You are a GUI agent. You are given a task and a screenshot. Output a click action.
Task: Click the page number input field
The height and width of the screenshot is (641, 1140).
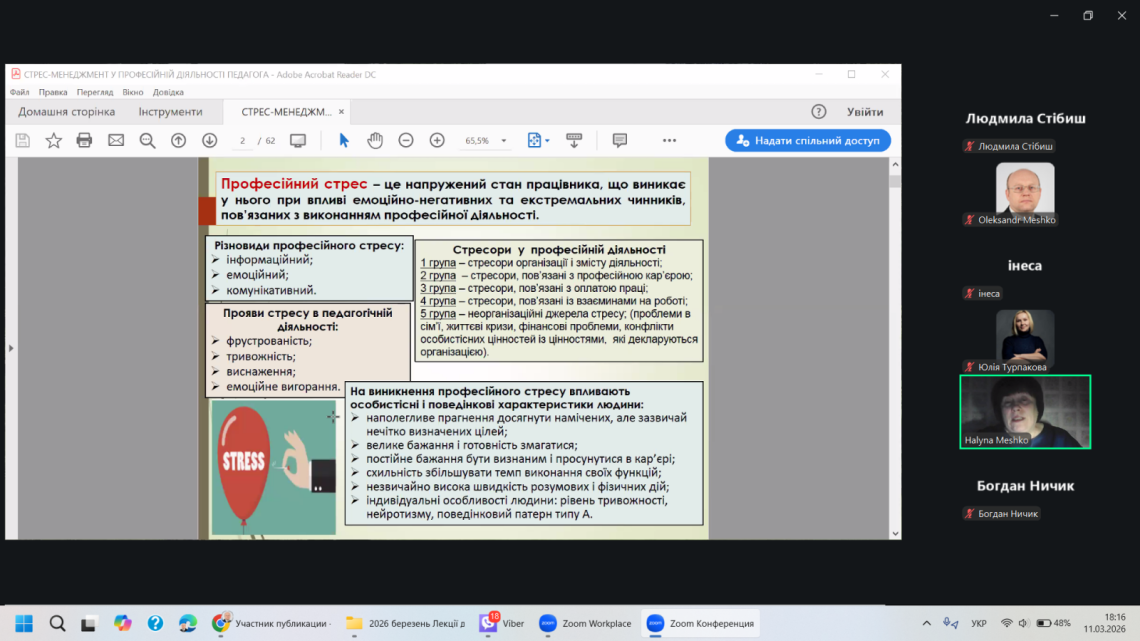pyautogui.click(x=243, y=141)
